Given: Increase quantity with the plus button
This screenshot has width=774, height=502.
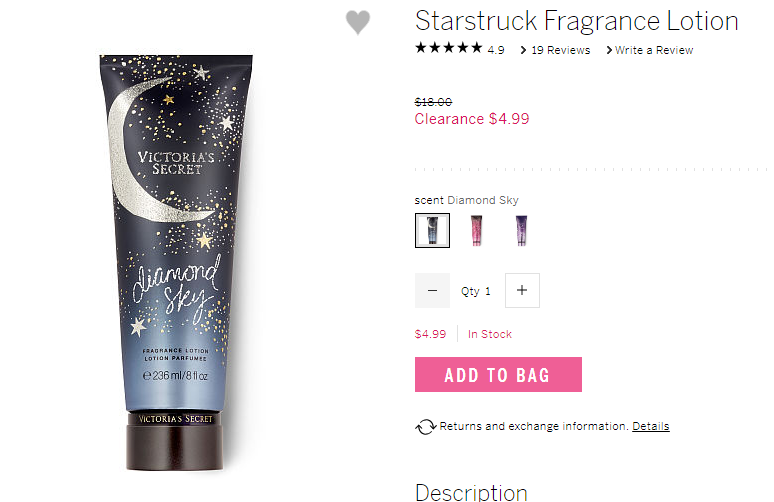Looking at the screenshot, I should (x=522, y=290).
